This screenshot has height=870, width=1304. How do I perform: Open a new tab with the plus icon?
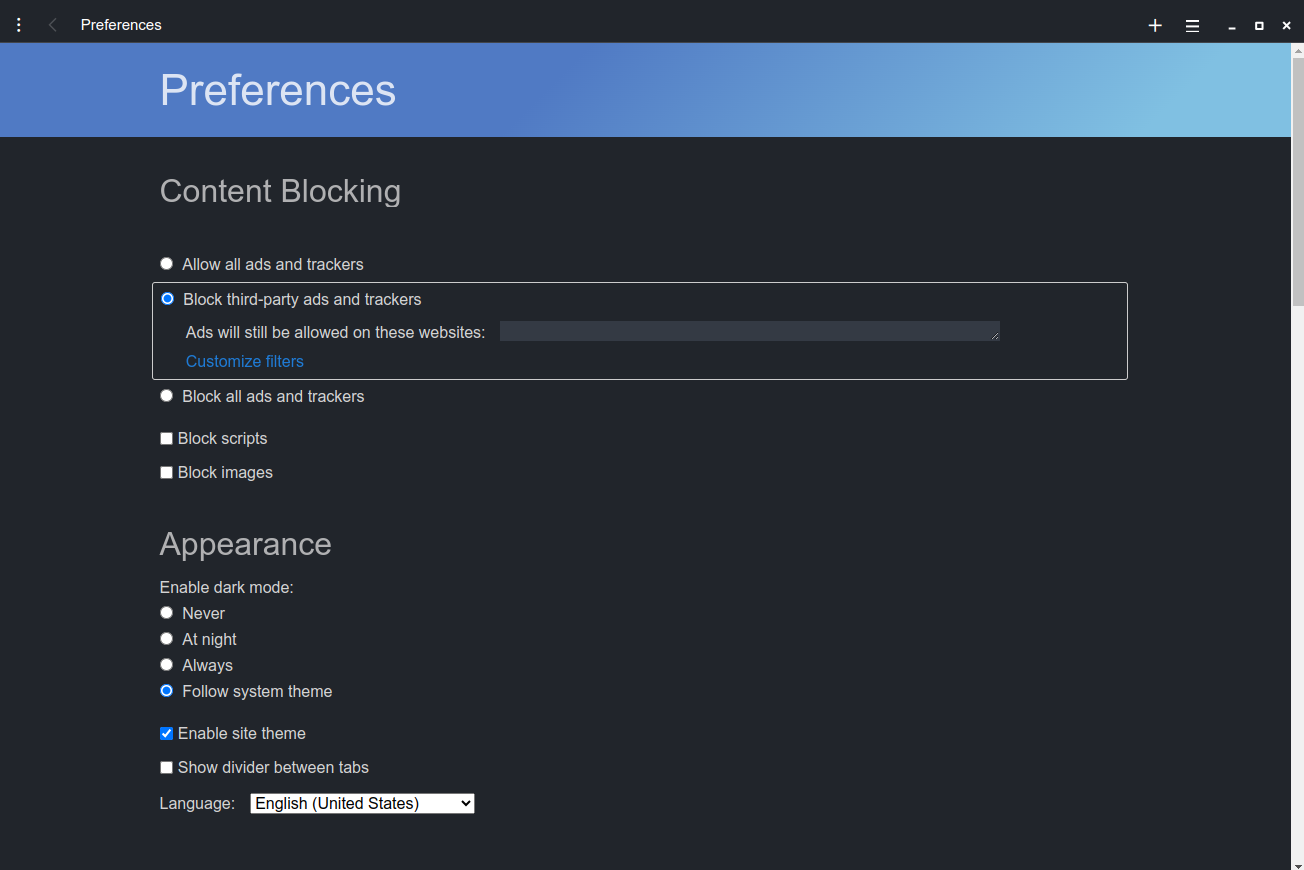coord(1155,25)
